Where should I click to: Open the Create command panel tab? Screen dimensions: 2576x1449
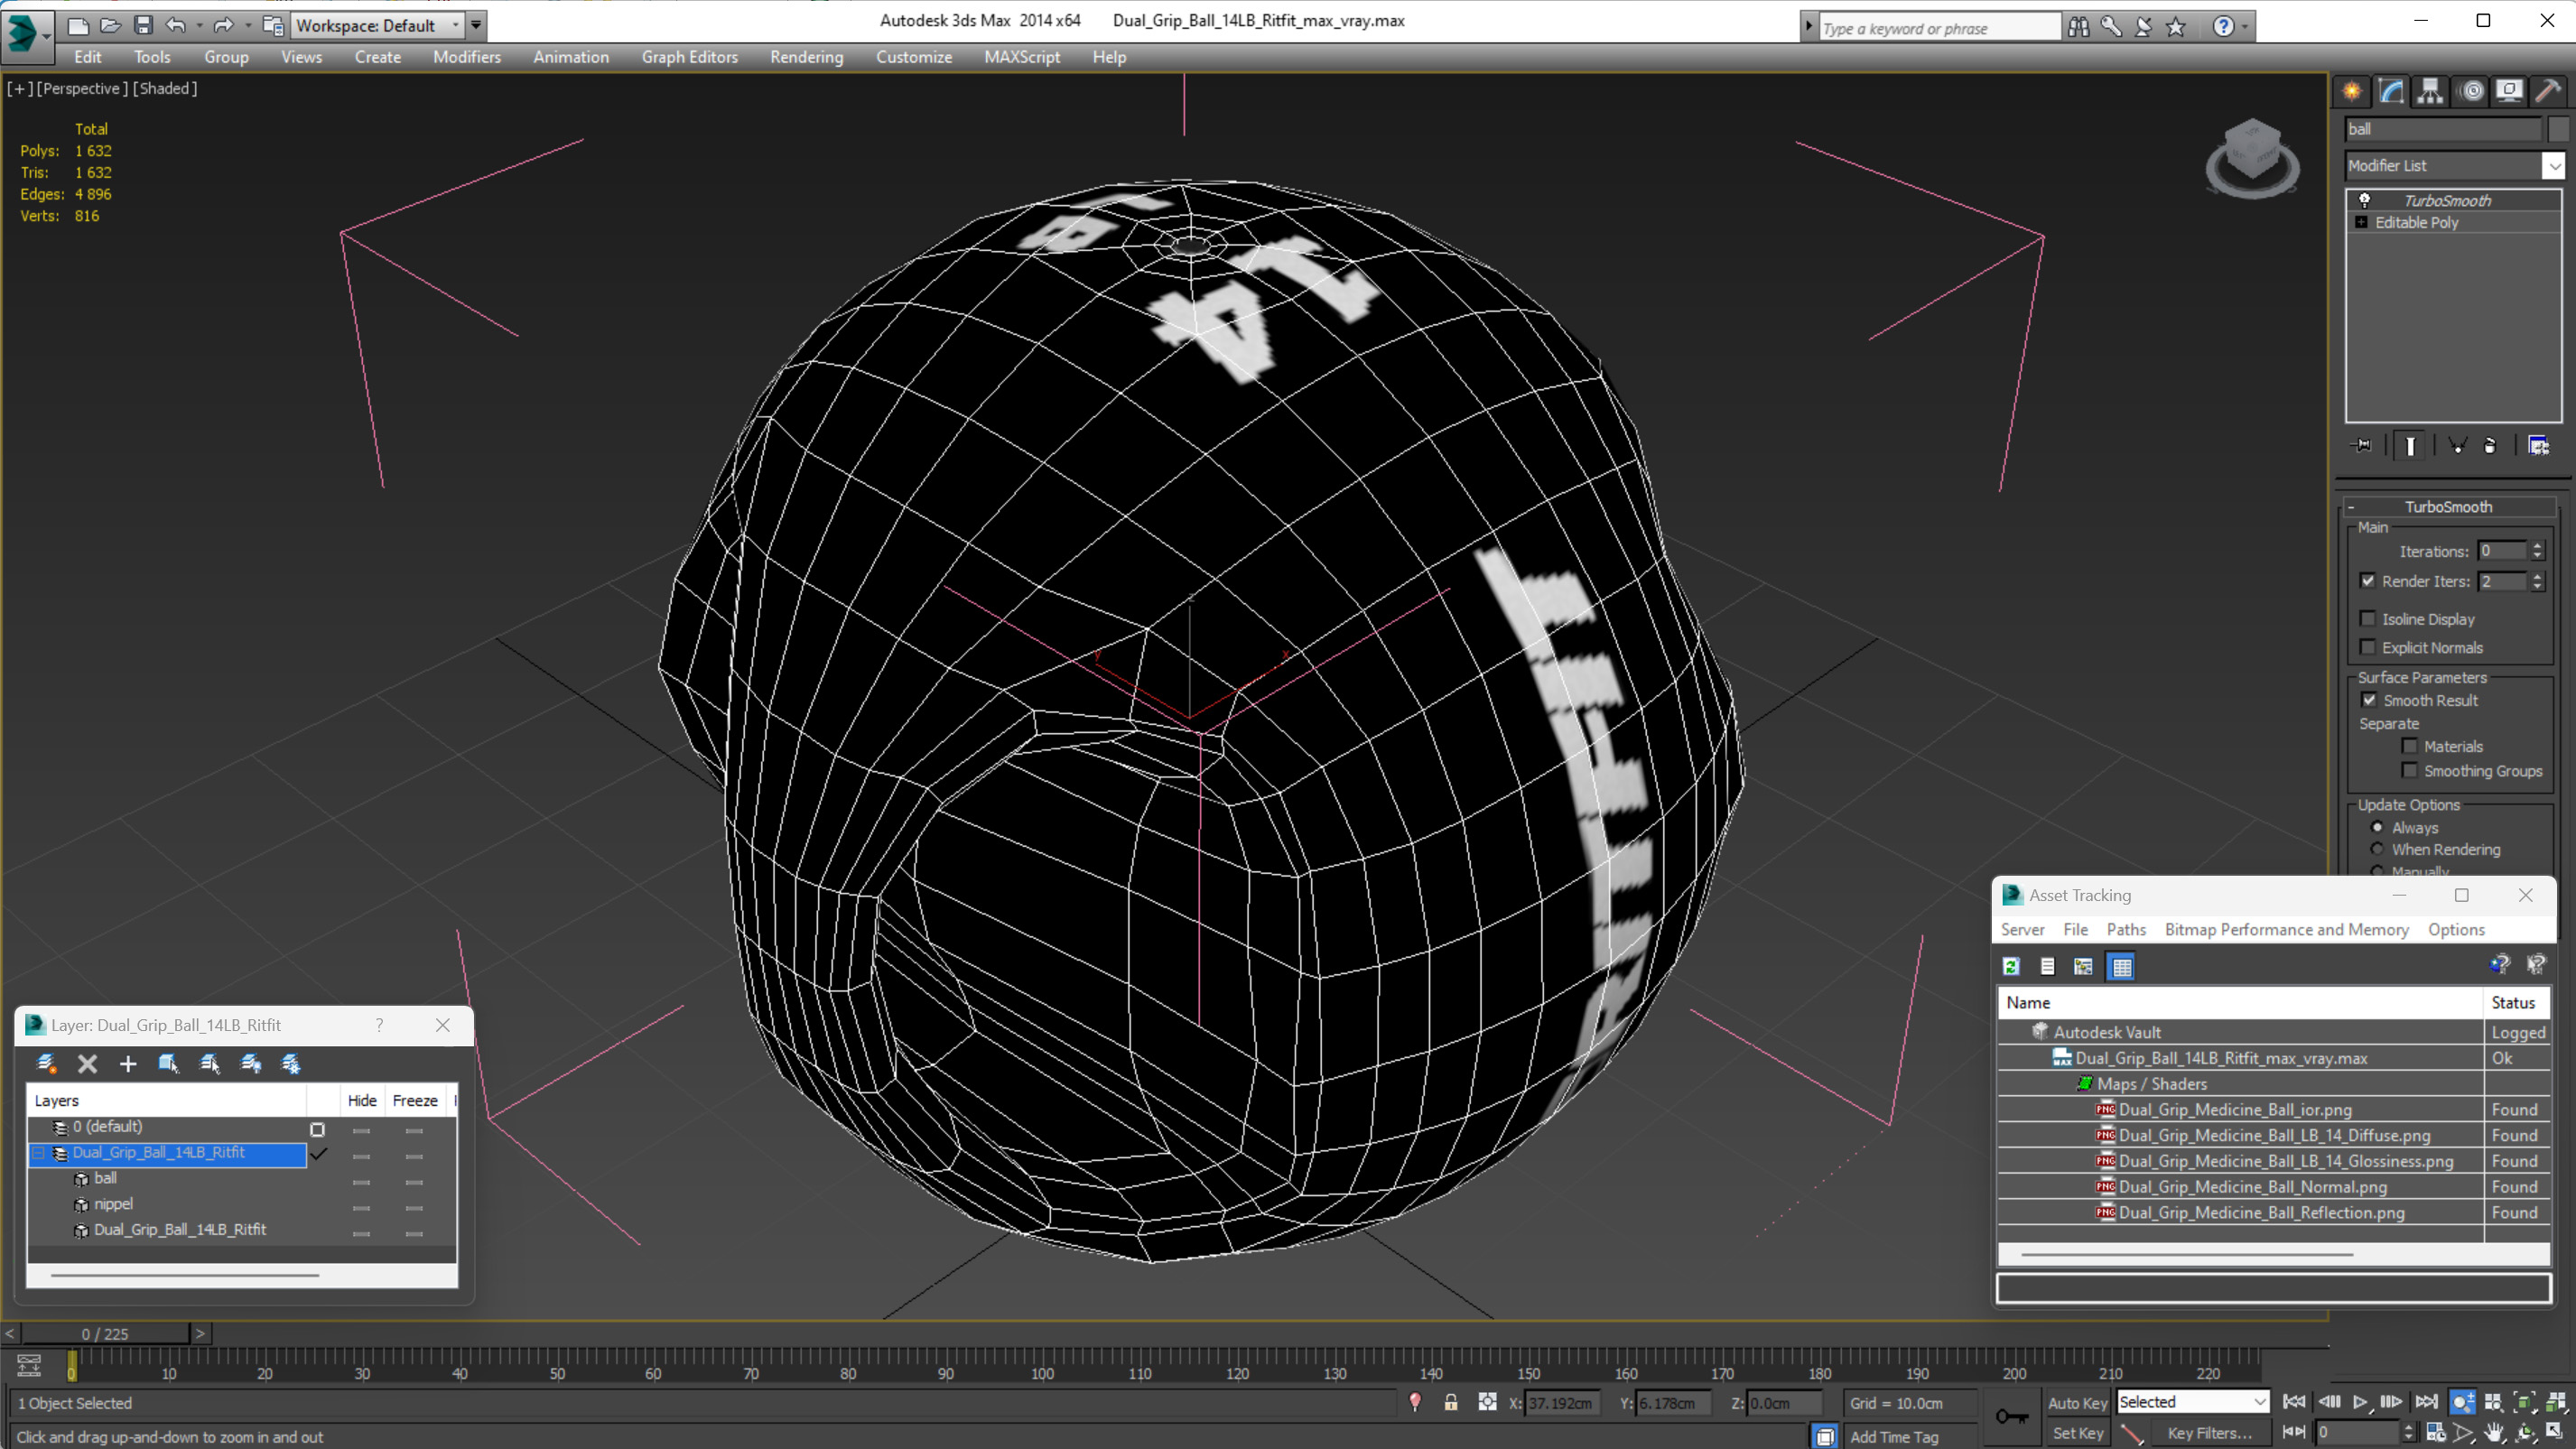click(2351, 92)
